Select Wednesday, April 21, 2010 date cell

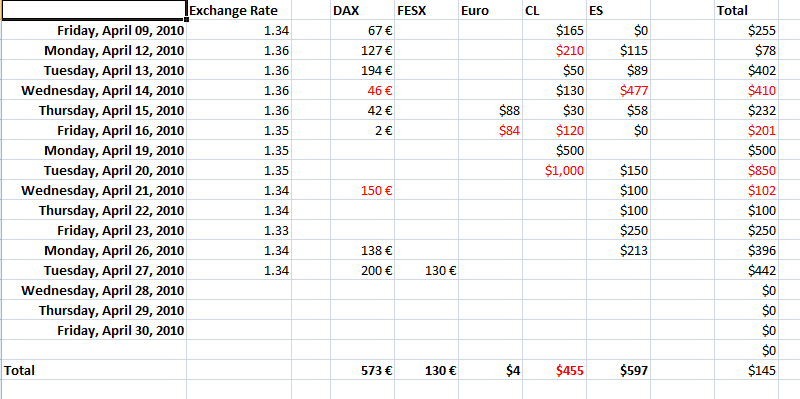(94, 190)
